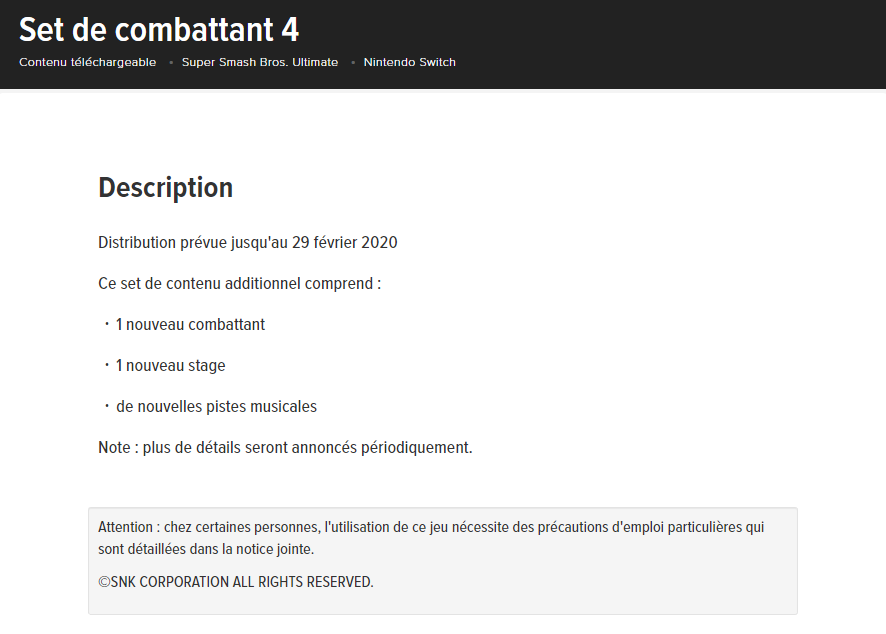This screenshot has width=886, height=634.
Task: Click the bullet before "1 nouveau stage"
Action: [x=106, y=365]
